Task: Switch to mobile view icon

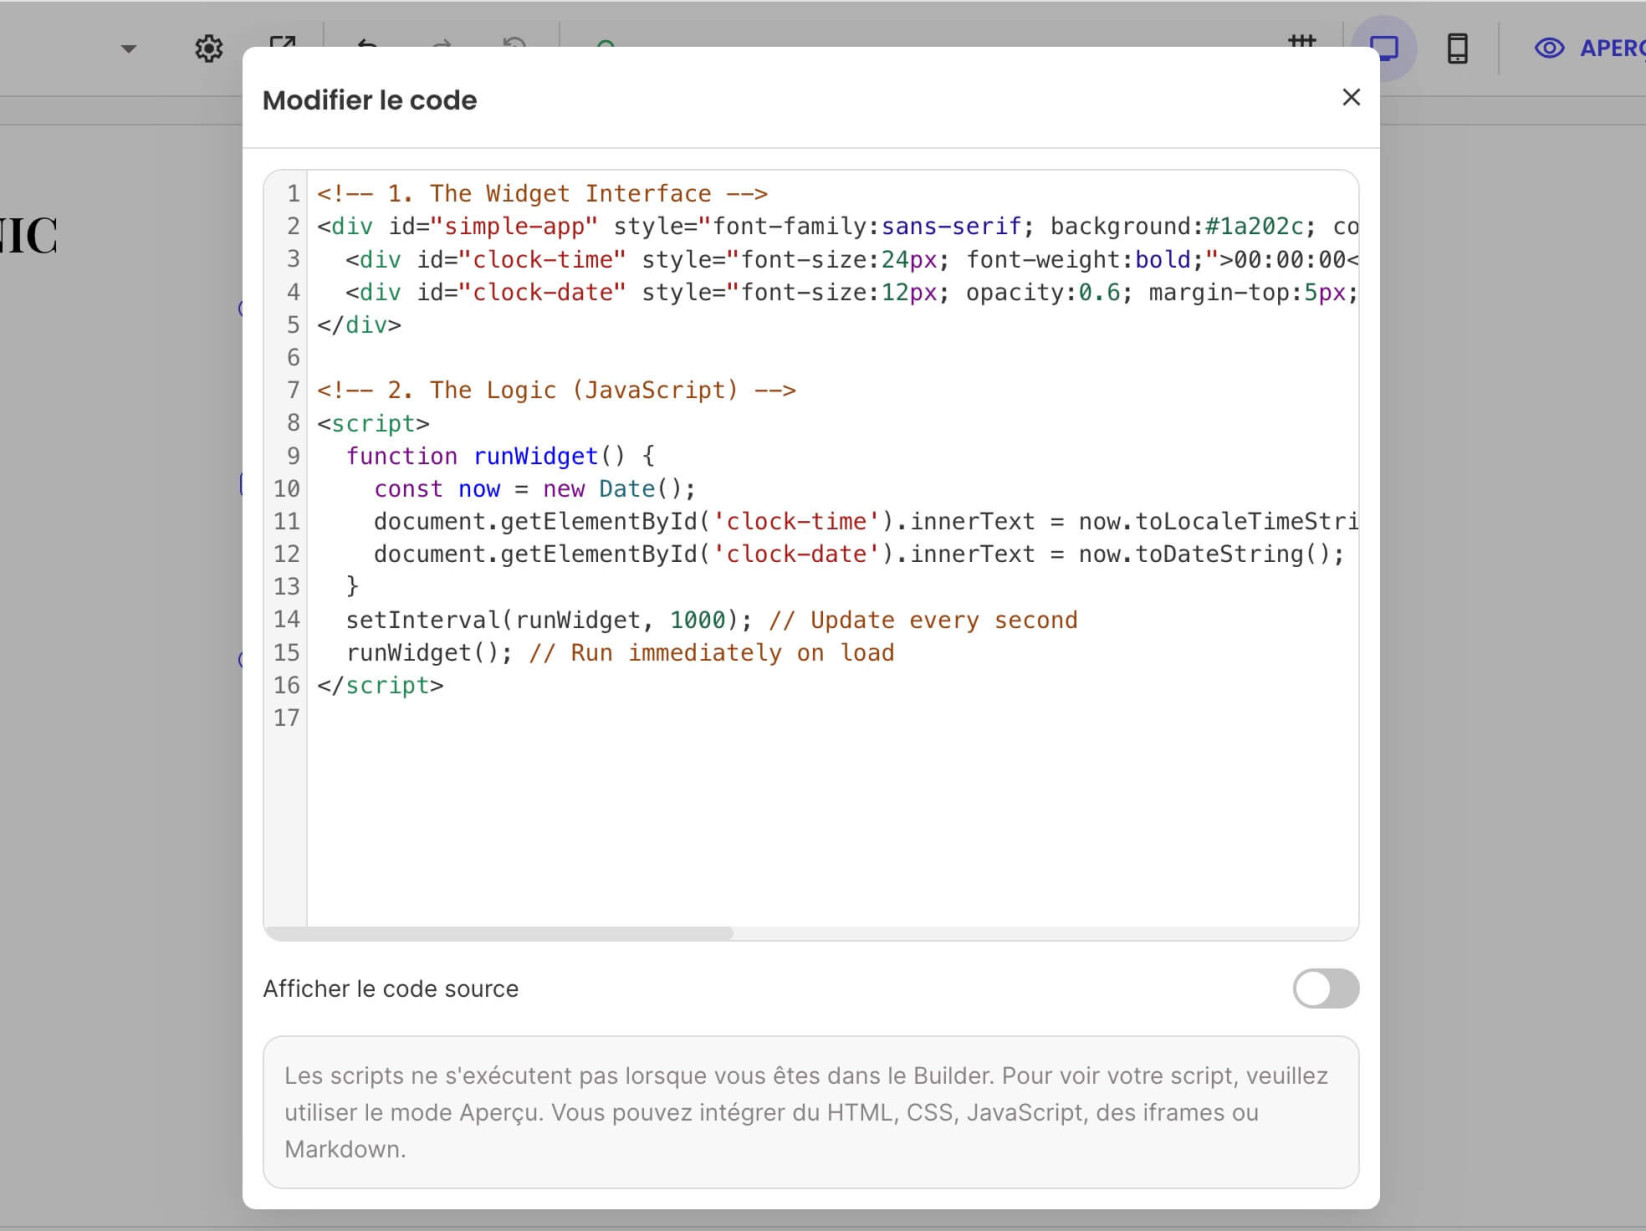Action: (1457, 48)
